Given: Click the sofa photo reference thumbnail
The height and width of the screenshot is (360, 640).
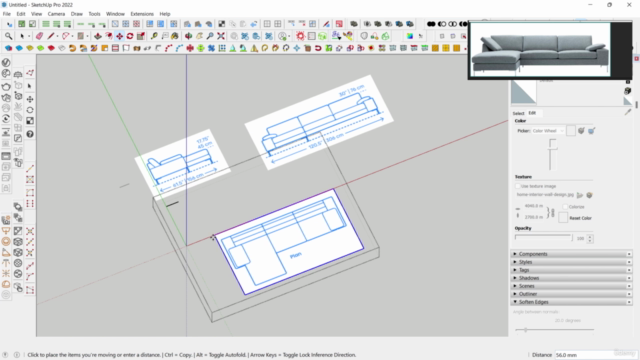Looking at the screenshot, I should point(540,49).
